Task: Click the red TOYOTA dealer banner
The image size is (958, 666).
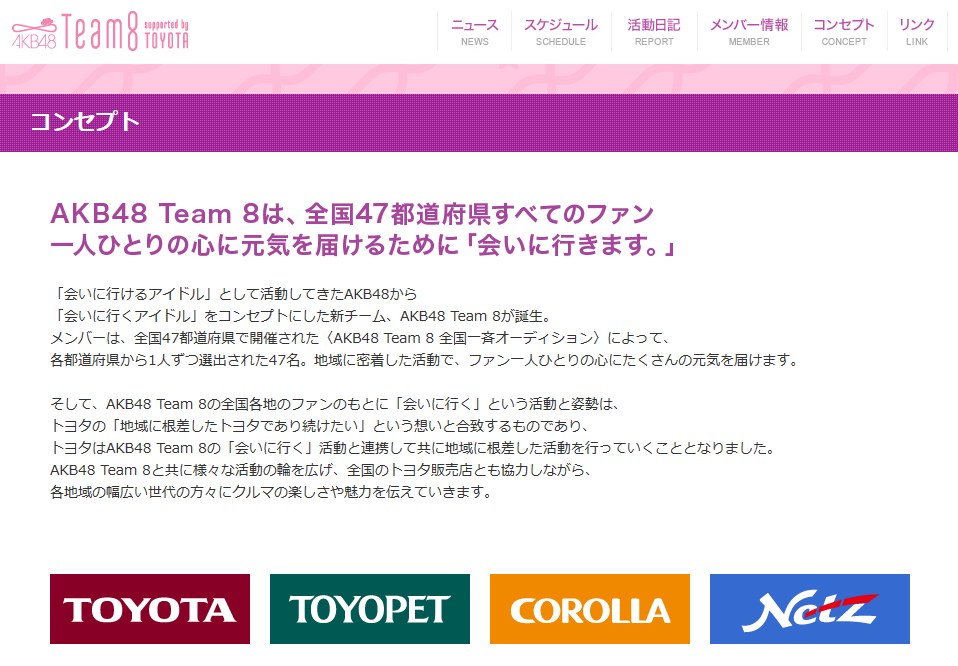Action: (x=150, y=609)
